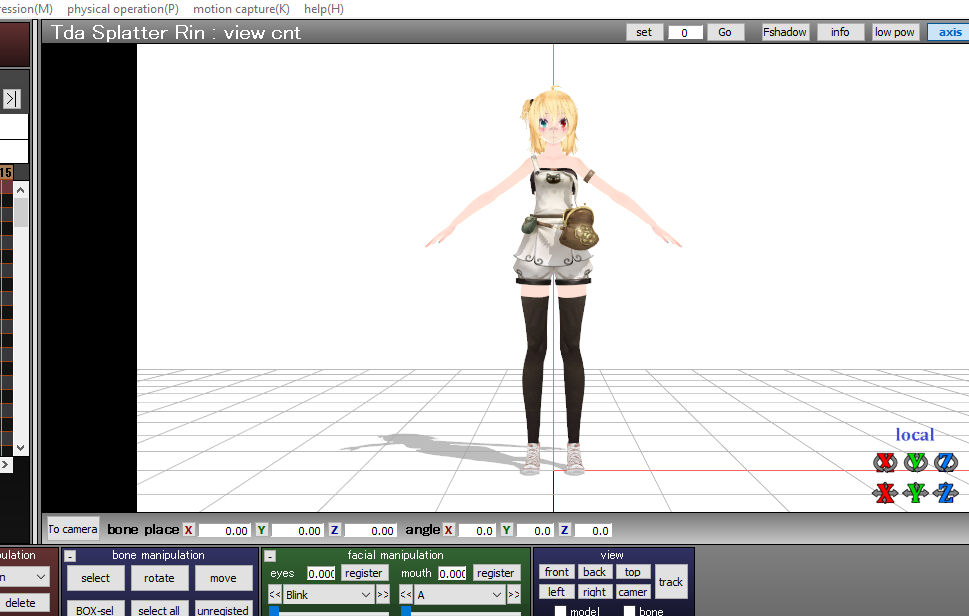This screenshot has width=969, height=616.
Task: Click the BOX-sel button
Action: (95, 609)
